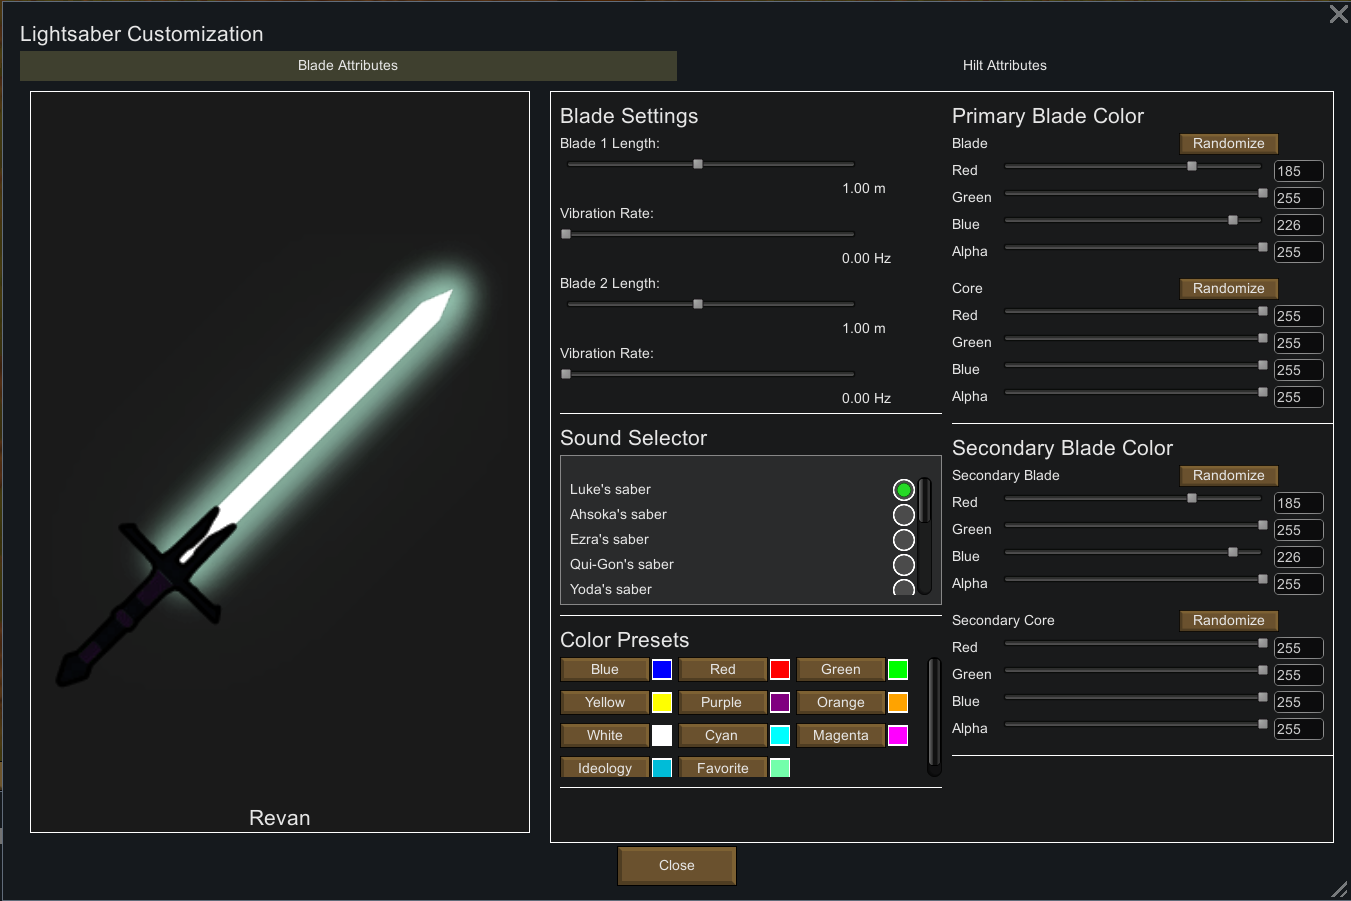Click the primary Blade Red slider handle
Screen dimensions: 1351x901
pos(1192,166)
